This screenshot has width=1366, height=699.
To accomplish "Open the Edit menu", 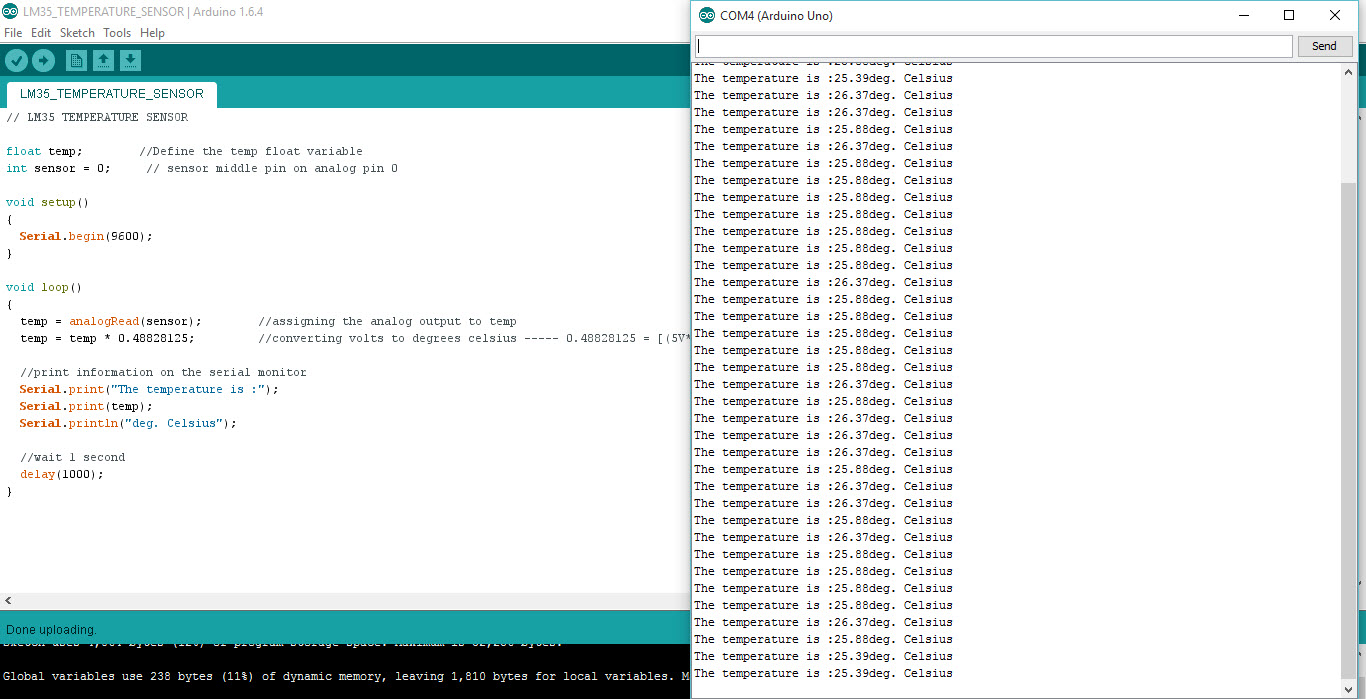I will [x=41, y=33].
